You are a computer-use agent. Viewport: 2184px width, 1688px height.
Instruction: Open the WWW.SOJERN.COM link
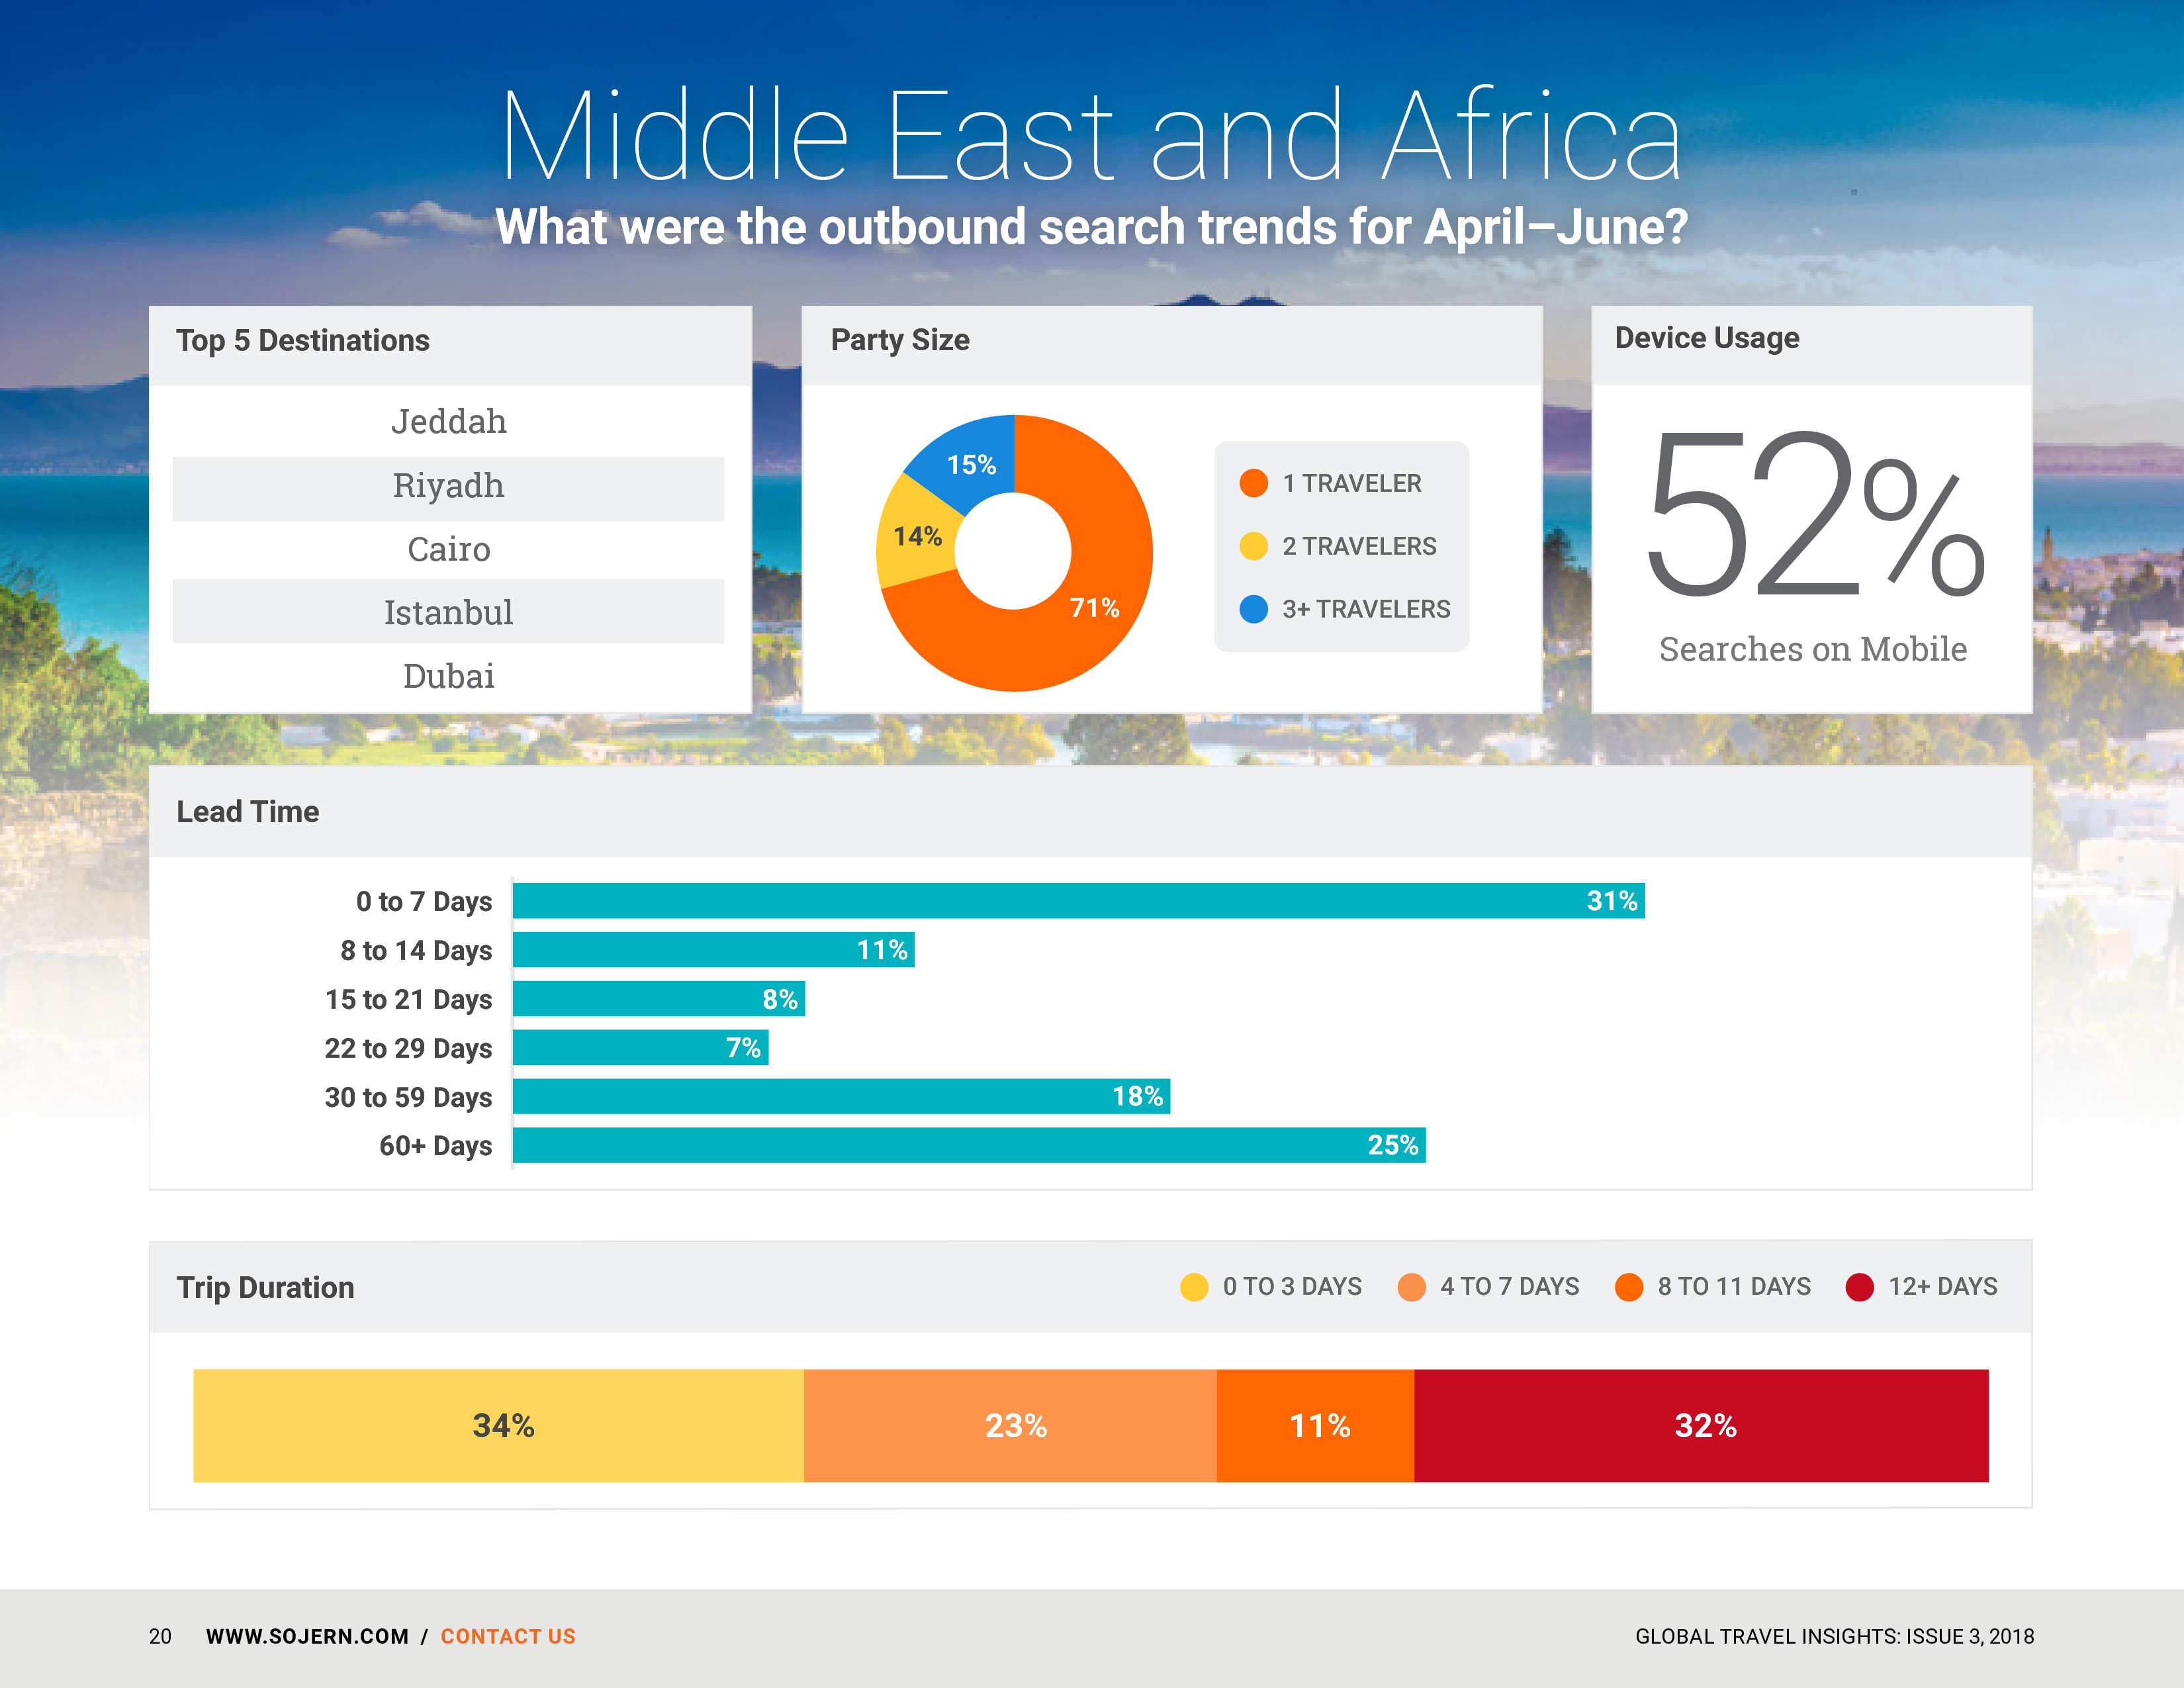pyautogui.click(x=307, y=1637)
